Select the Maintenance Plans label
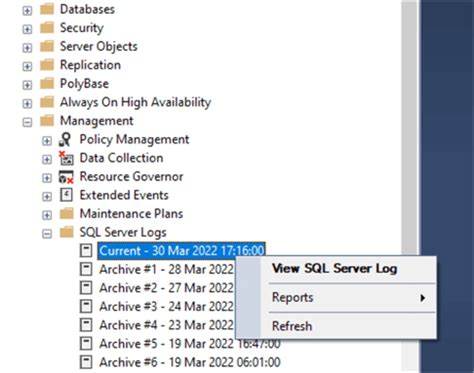 [131, 214]
